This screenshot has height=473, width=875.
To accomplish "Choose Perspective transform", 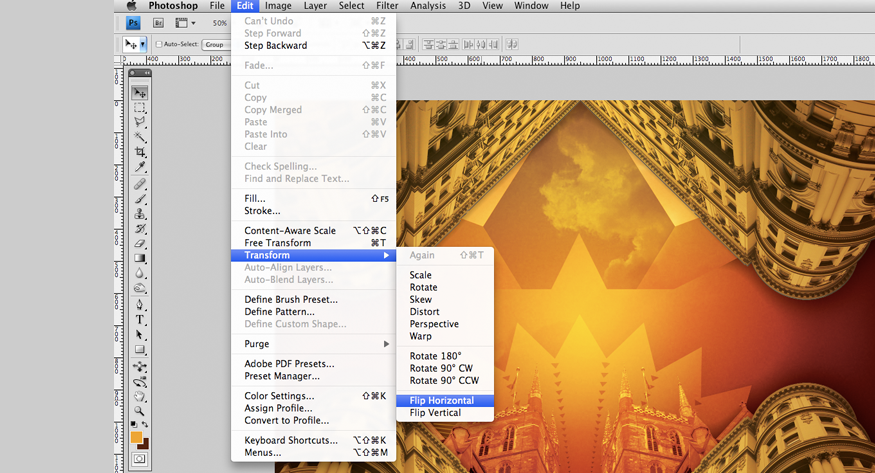I will (445, 324).
